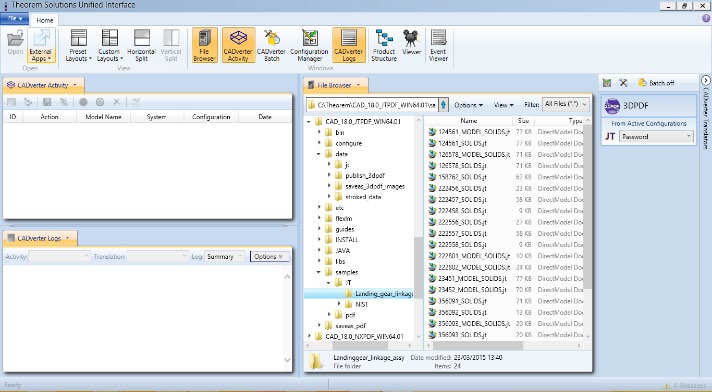Expand the publish_3dpdf folder node
This screenshot has height=392, width=712.
329,175
